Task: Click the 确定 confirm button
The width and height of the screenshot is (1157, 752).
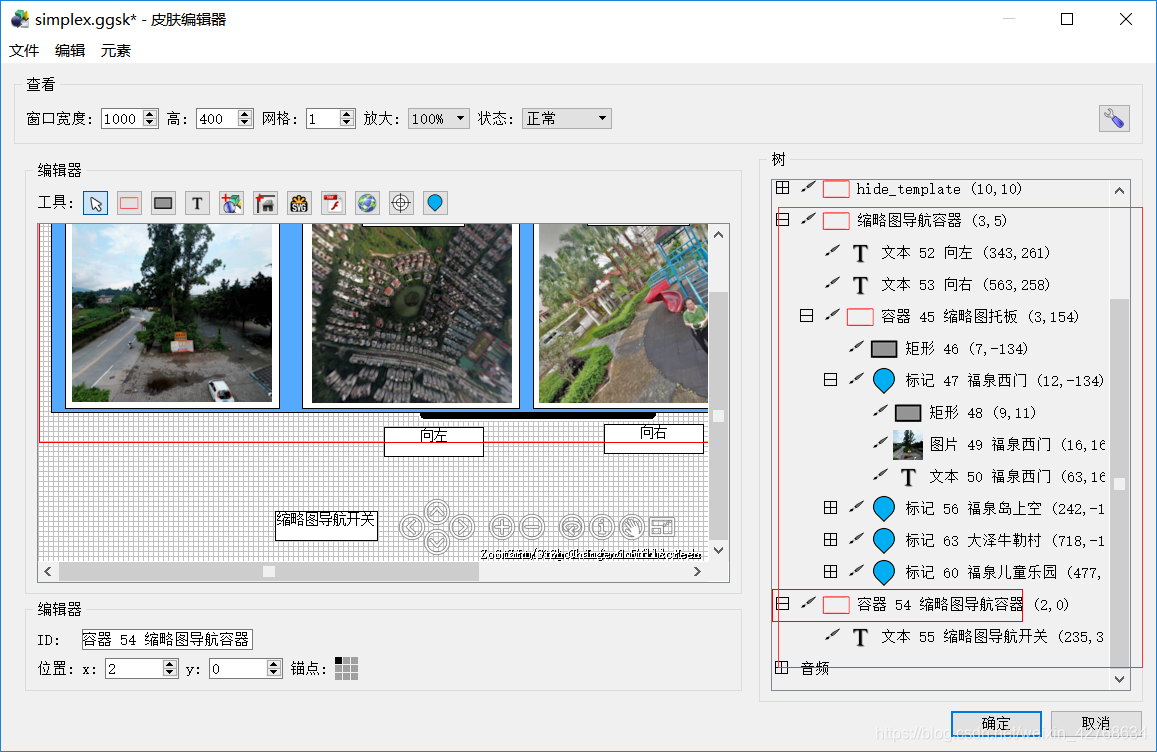Action: (995, 723)
